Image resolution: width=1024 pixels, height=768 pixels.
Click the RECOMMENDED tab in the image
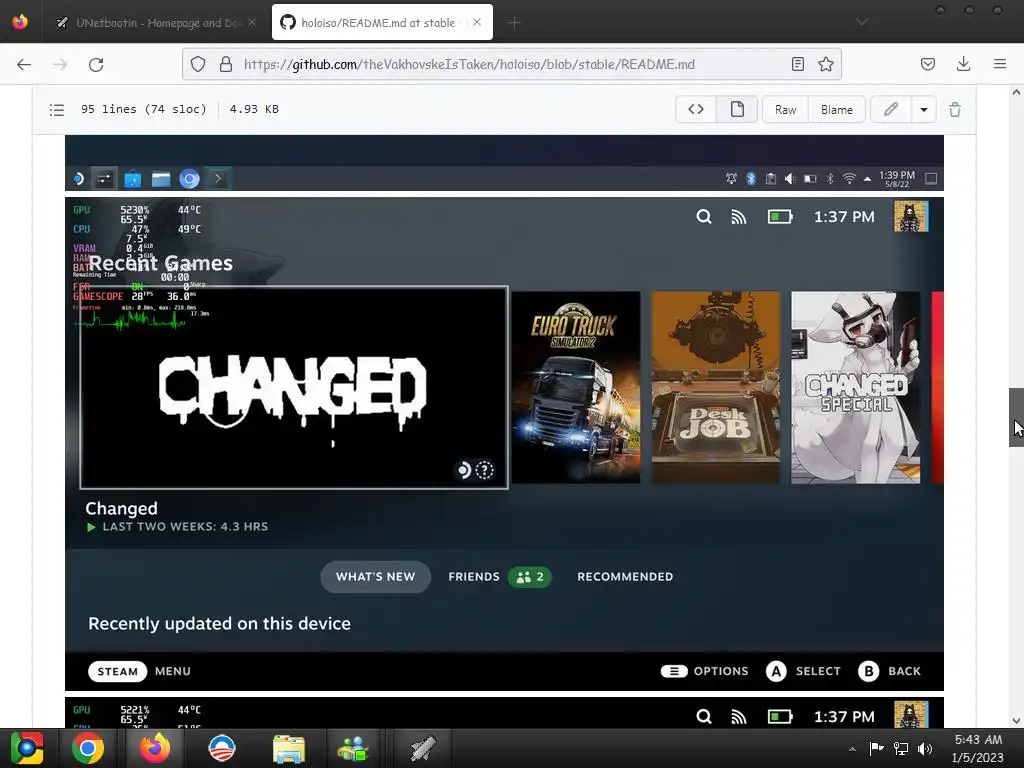[x=625, y=577]
